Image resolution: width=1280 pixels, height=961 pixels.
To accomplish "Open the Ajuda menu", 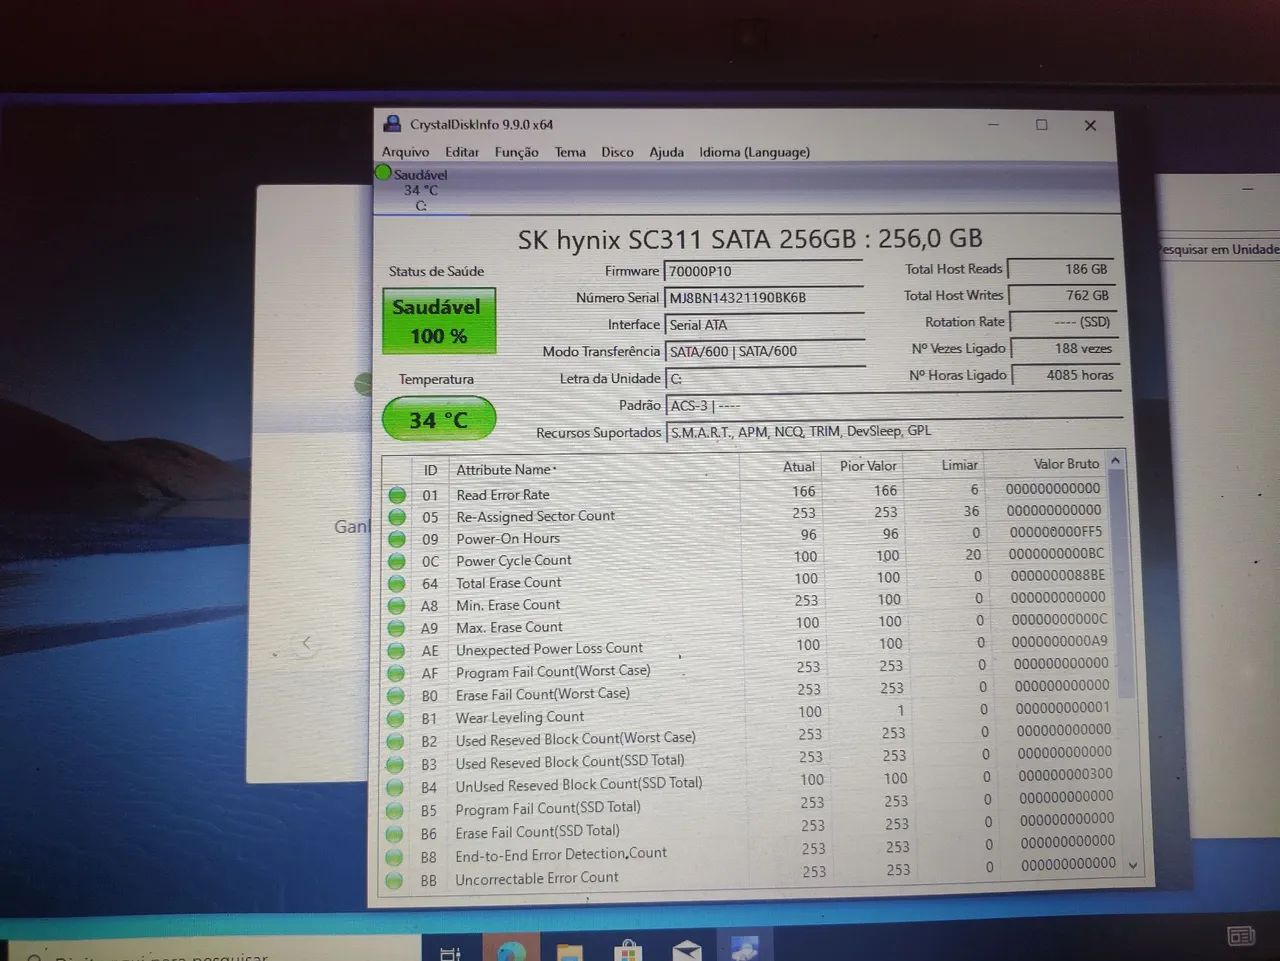I will [666, 152].
